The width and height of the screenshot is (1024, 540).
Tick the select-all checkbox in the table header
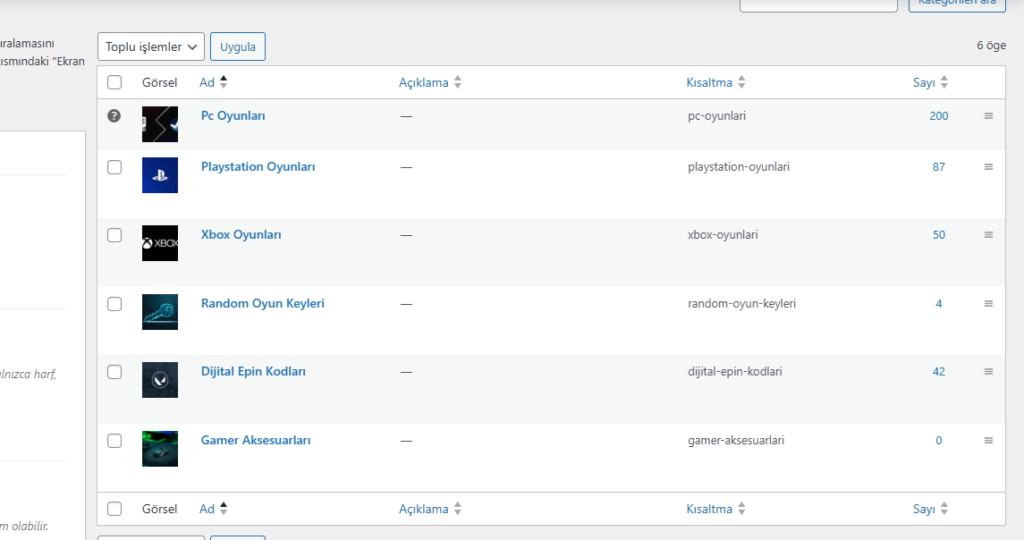pos(115,82)
